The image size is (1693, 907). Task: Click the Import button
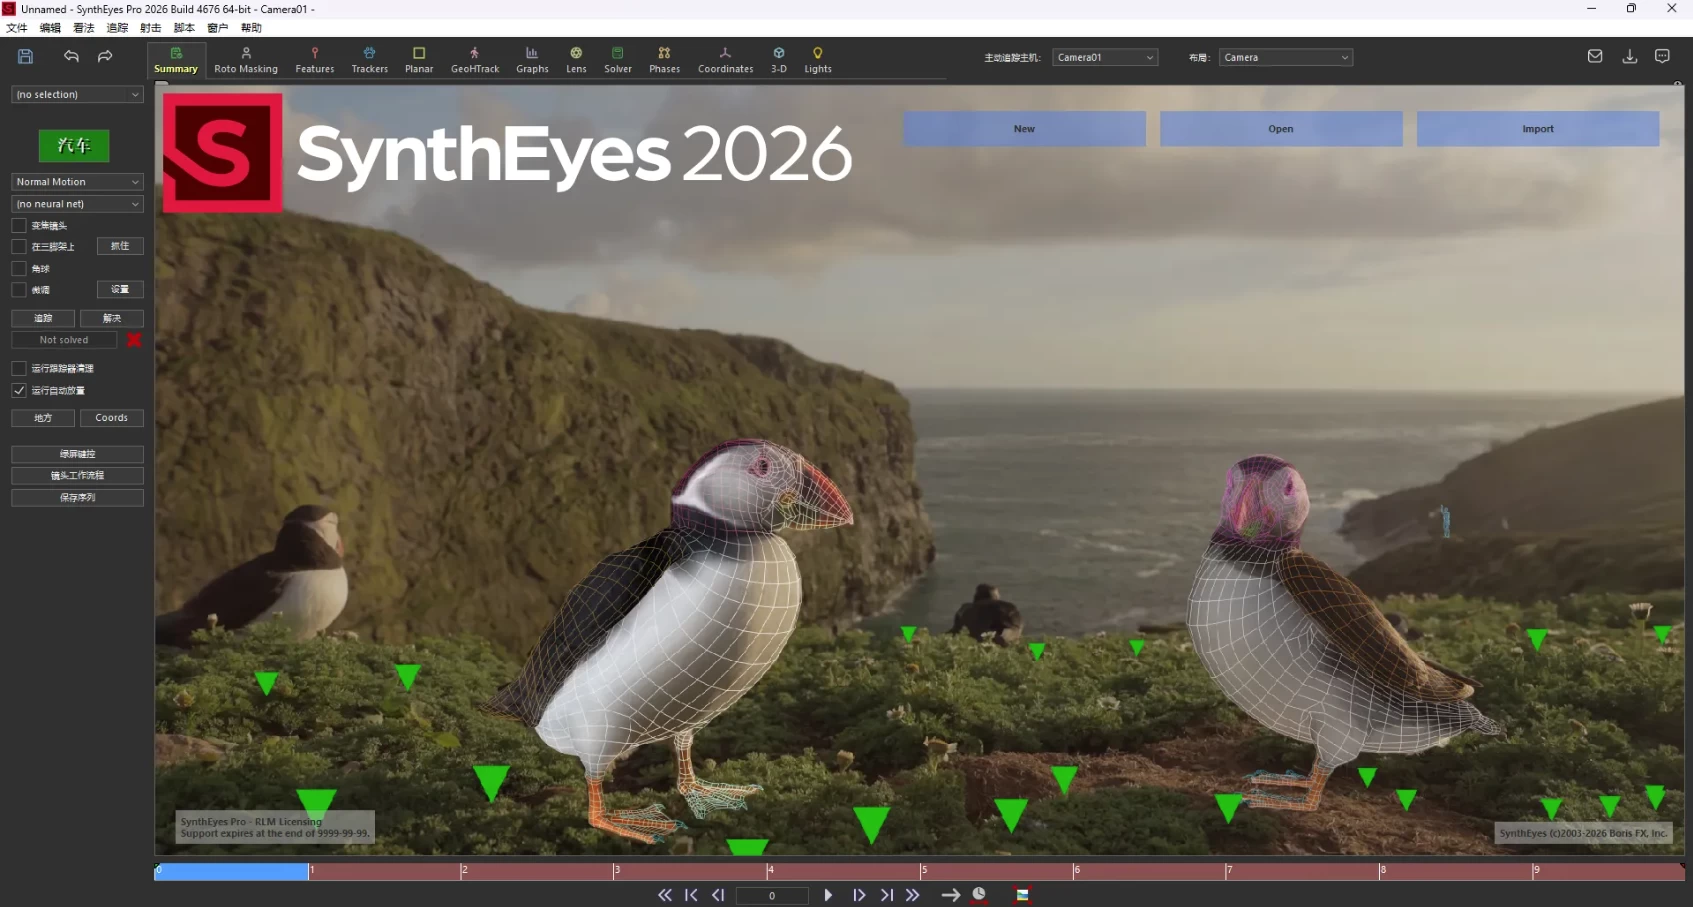[x=1538, y=129]
